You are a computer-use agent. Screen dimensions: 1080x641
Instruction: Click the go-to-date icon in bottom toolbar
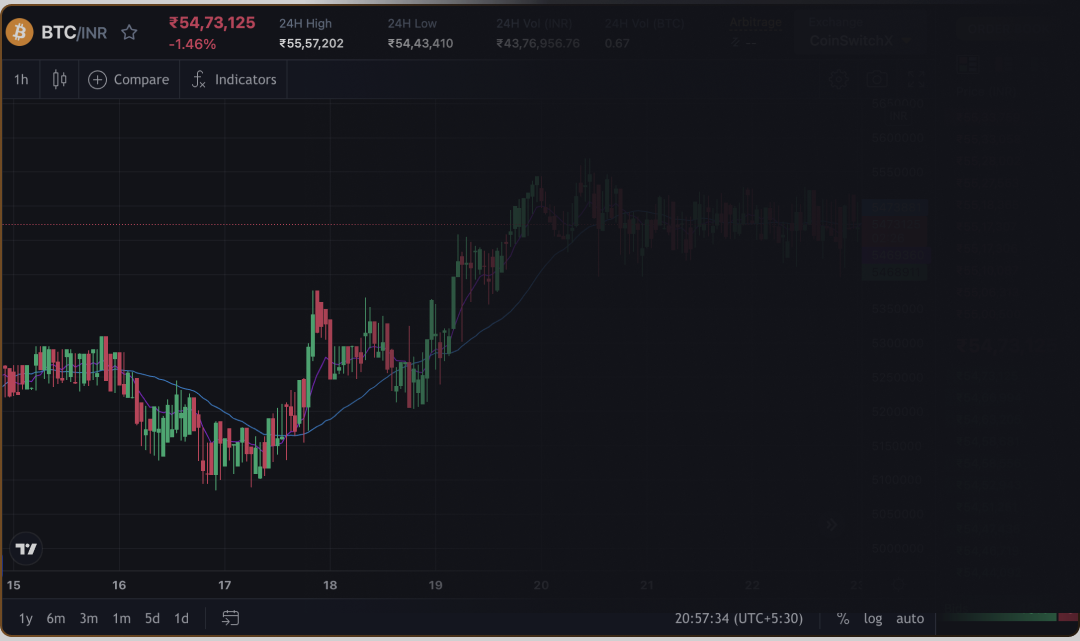(x=230, y=618)
